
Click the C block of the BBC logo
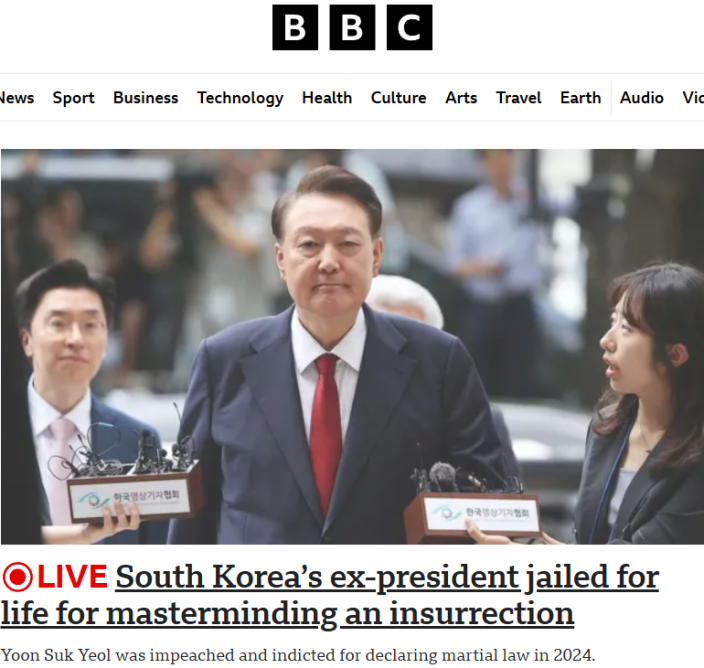coord(409,27)
